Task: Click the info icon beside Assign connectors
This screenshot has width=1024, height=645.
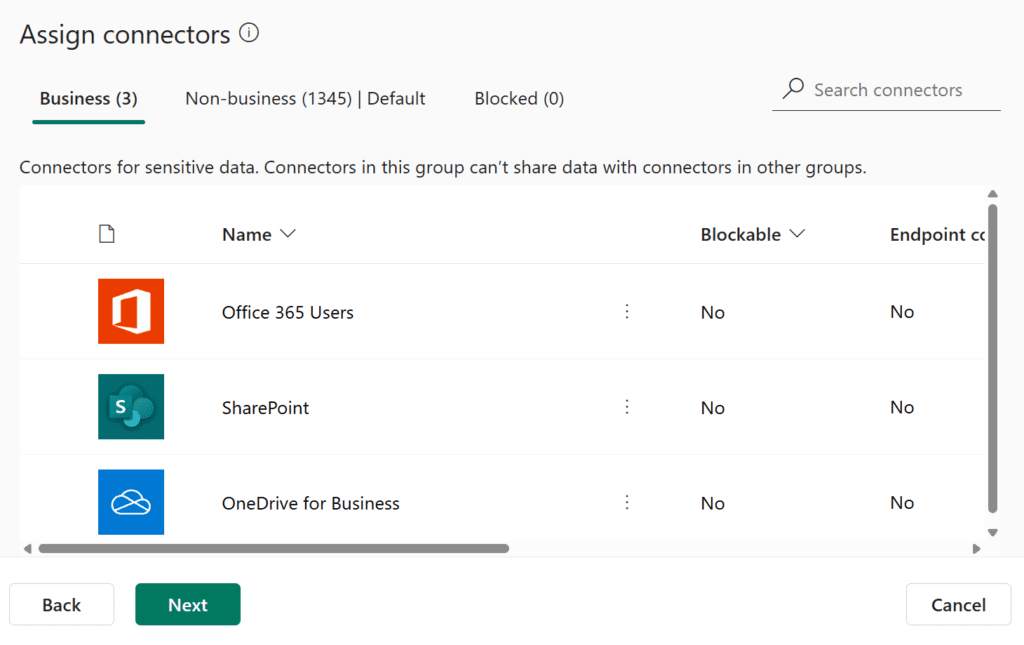Action: [x=249, y=33]
